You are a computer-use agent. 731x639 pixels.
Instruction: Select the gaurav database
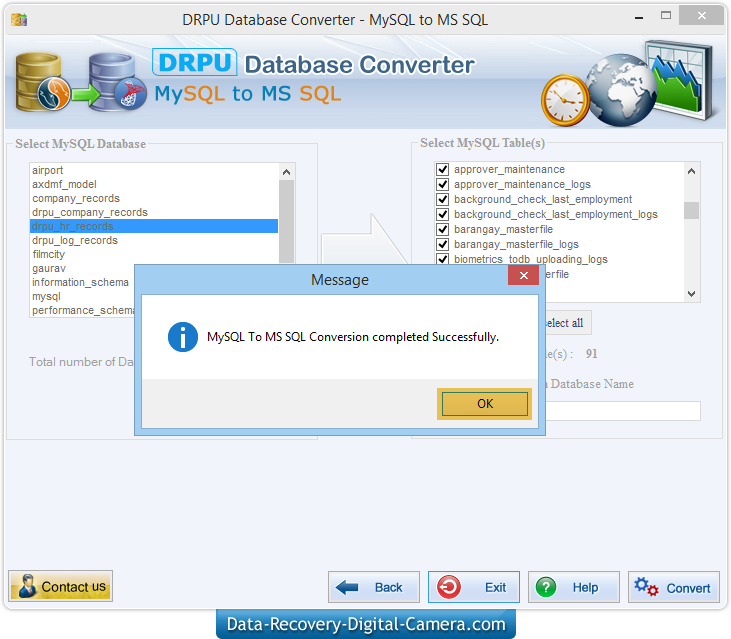pos(83,268)
